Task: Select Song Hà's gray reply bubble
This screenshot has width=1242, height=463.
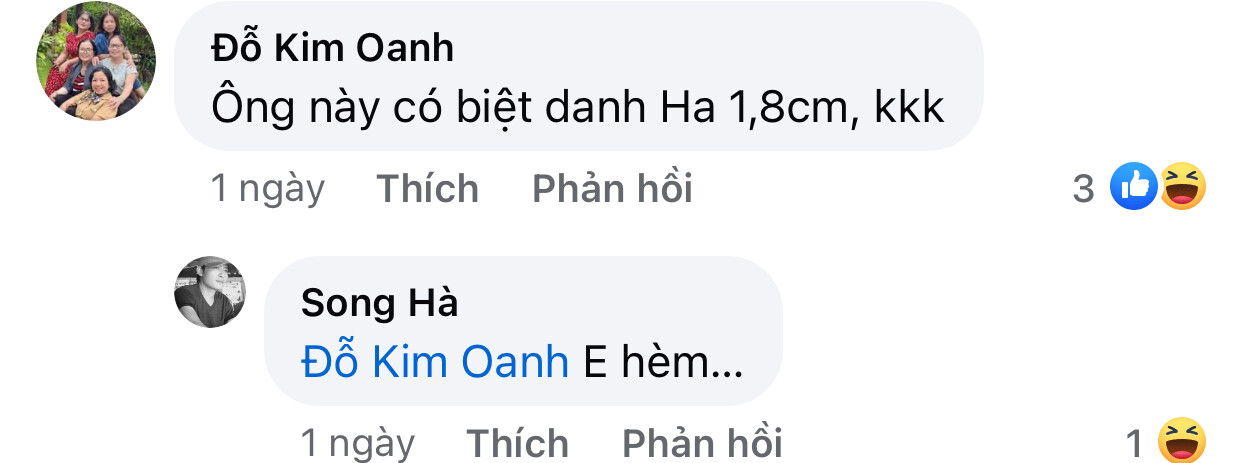Action: pyautogui.click(x=523, y=331)
